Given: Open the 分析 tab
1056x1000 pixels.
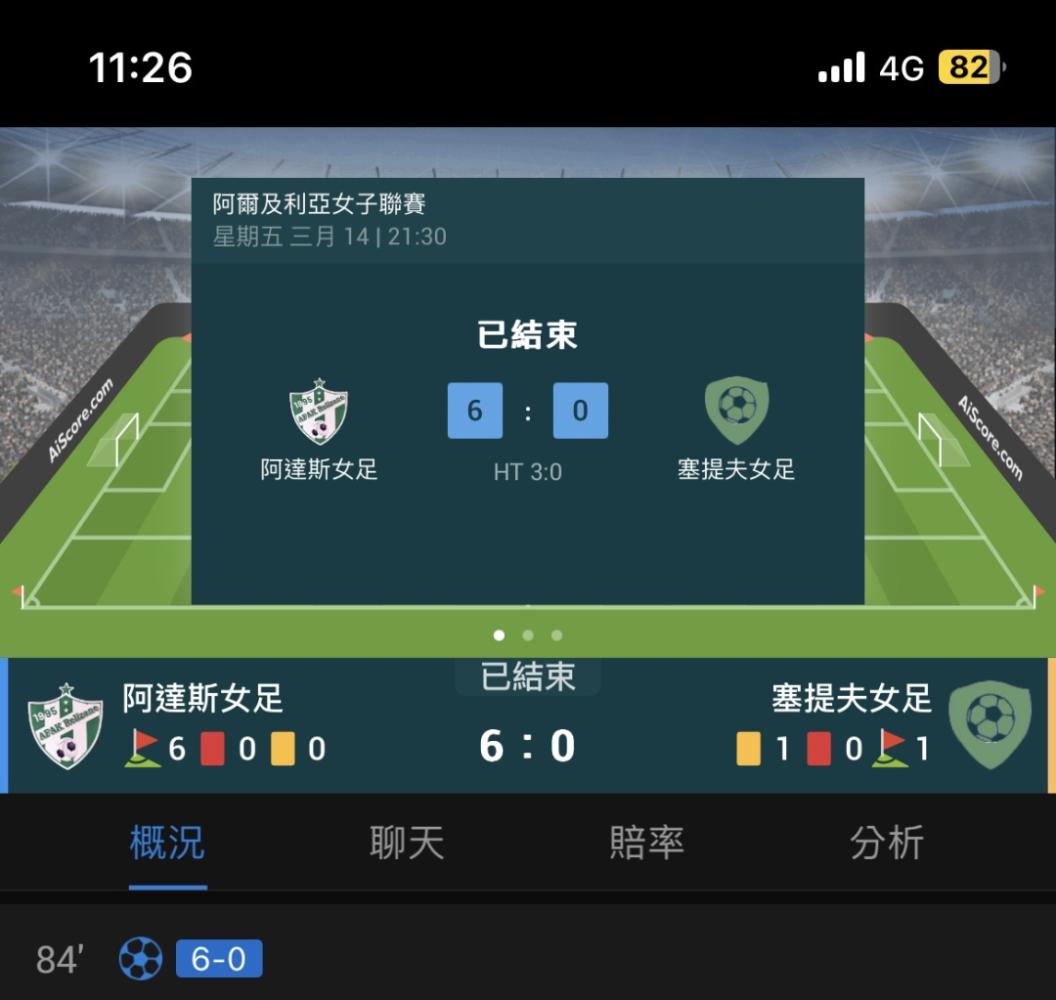Looking at the screenshot, I should (886, 842).
